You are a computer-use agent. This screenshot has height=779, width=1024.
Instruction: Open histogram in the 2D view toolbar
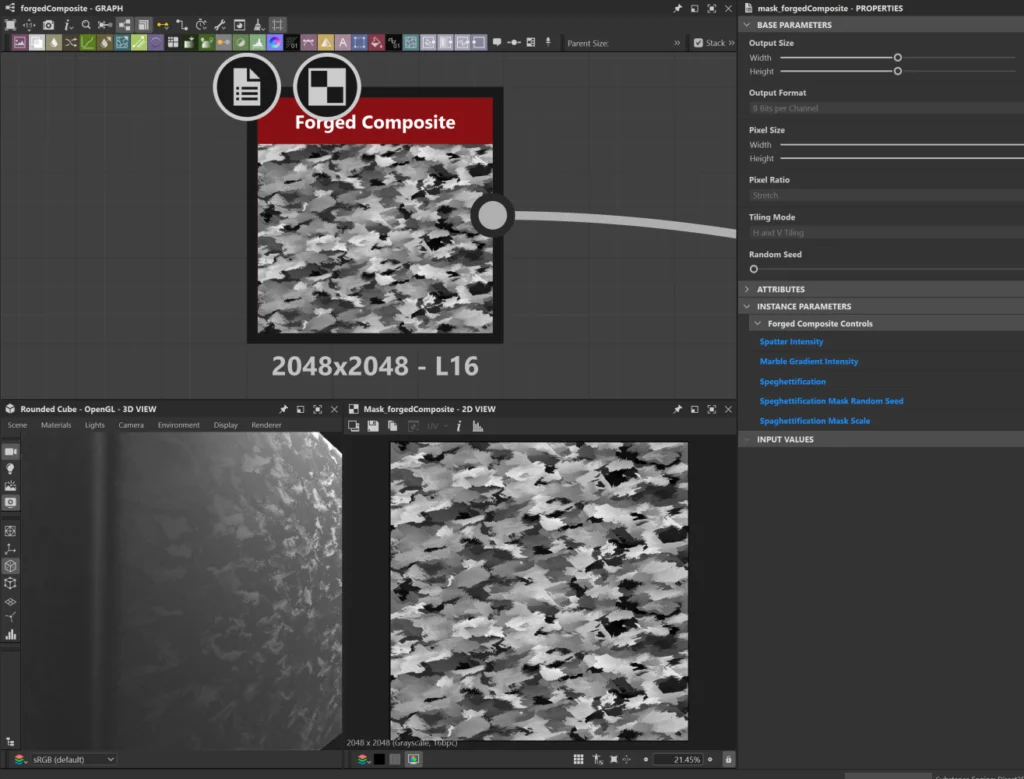(478, 426)
